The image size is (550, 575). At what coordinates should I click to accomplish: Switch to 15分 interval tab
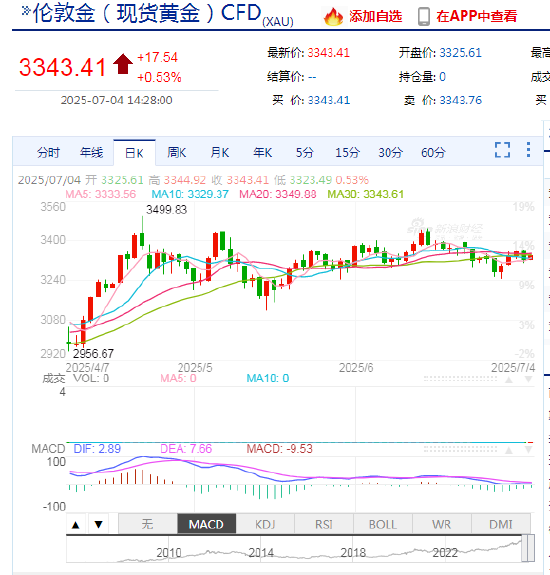[348, 153]
